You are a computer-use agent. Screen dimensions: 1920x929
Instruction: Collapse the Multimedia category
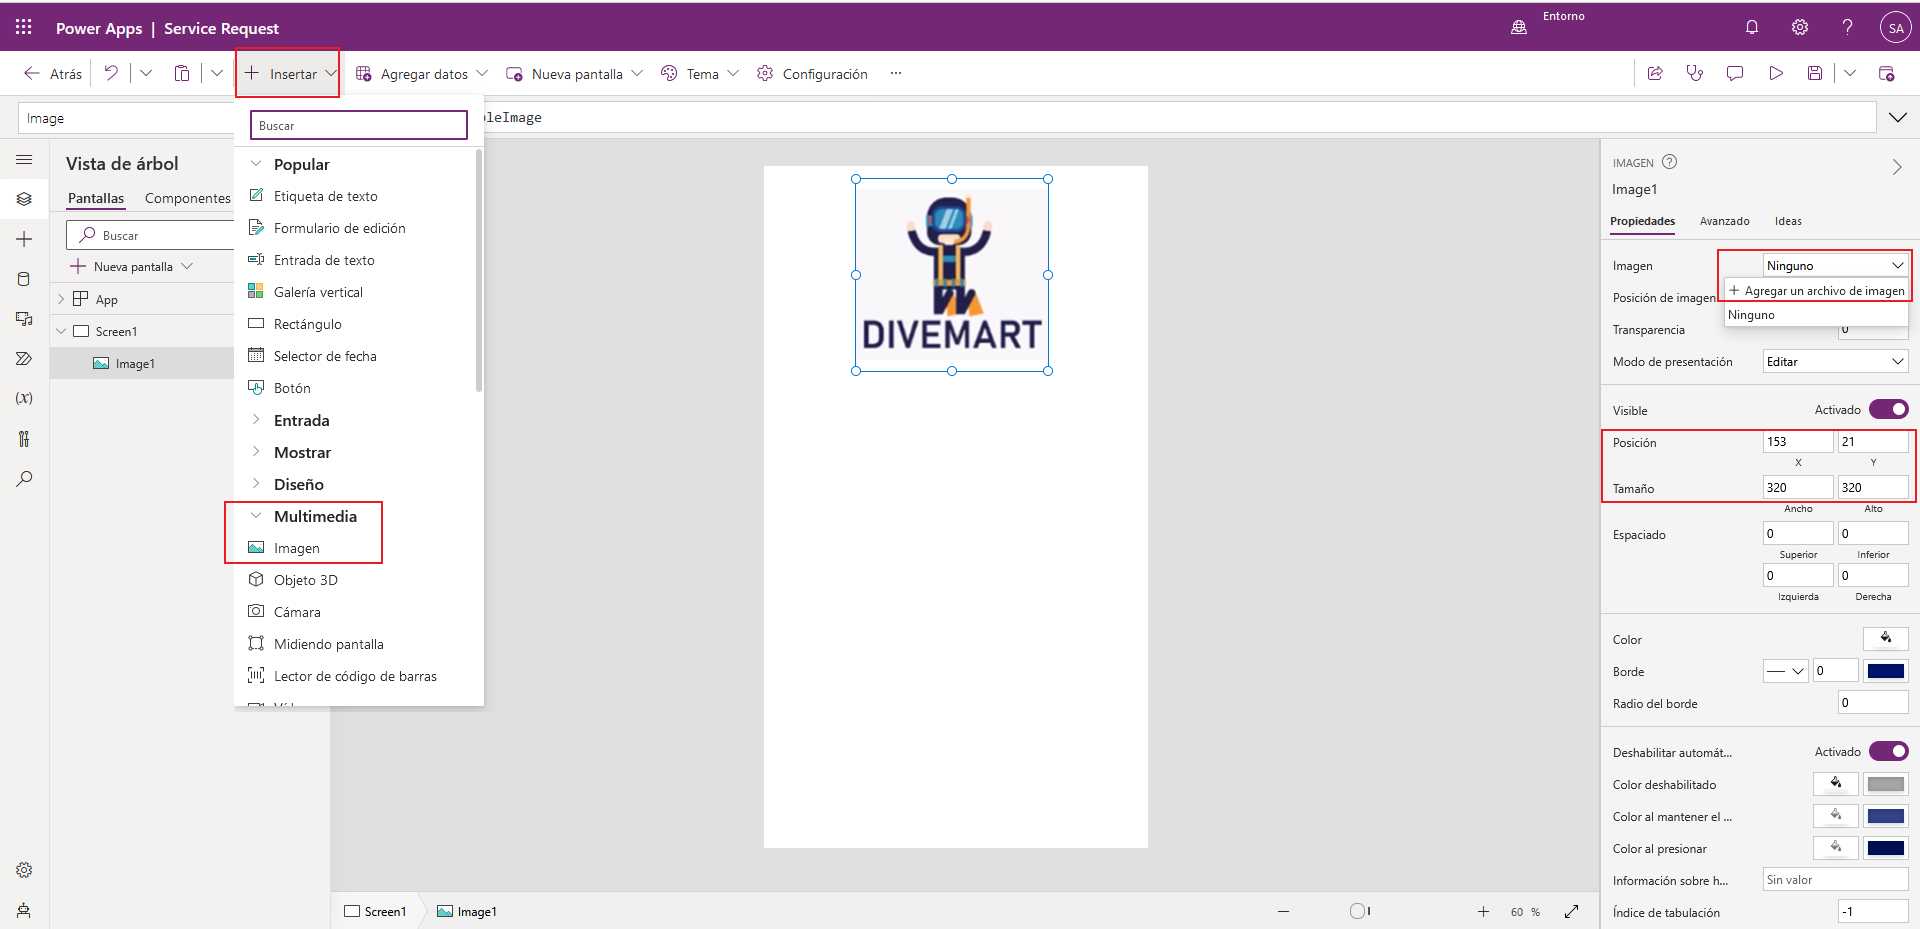coord(256,516)
